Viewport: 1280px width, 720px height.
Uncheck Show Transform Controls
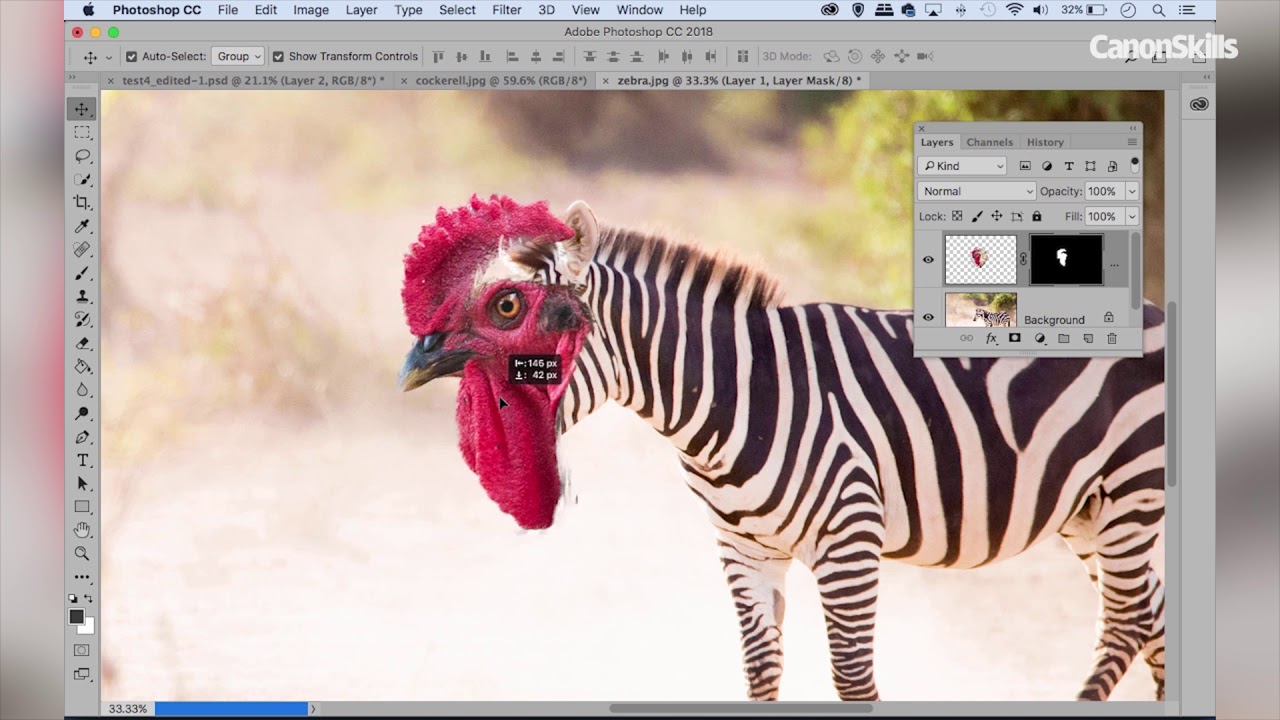coord(278,57)
